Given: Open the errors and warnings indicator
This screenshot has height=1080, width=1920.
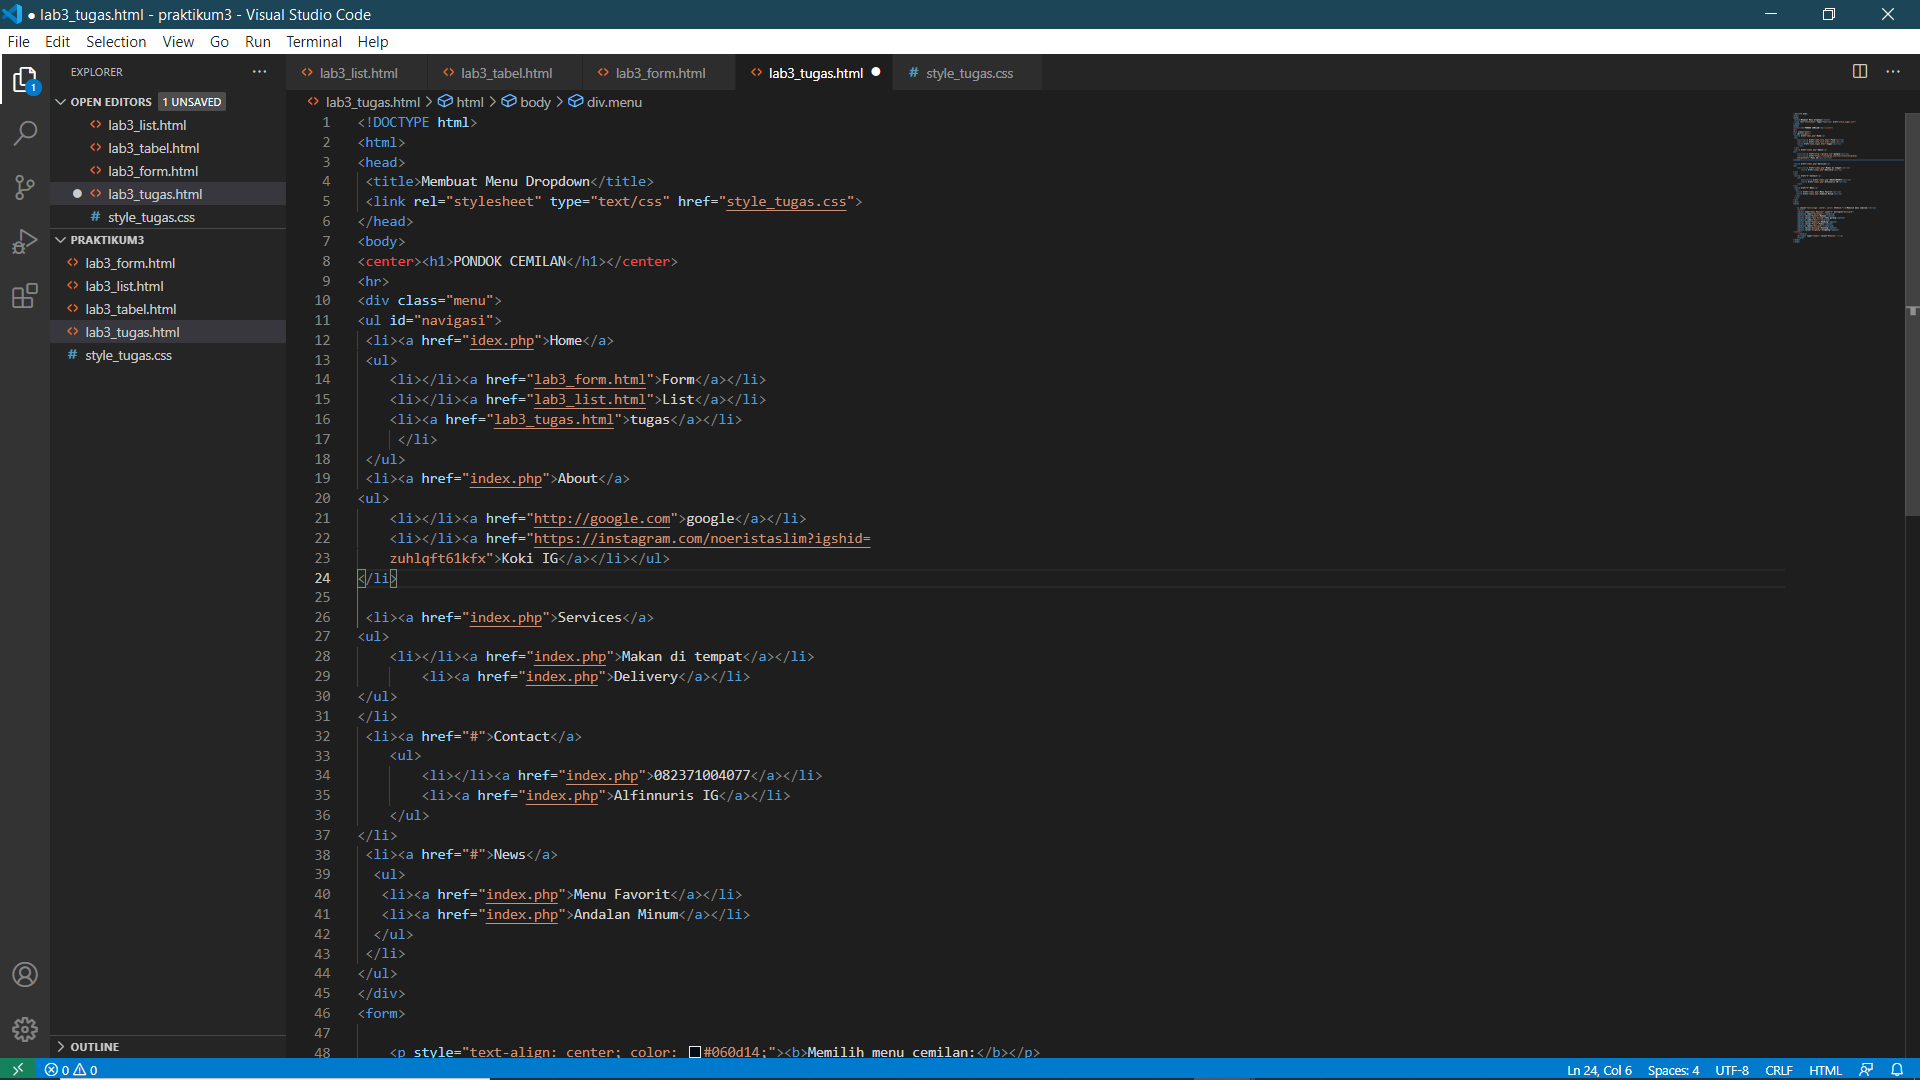Looking at the screenshot, I should (x=70, y=1069).
